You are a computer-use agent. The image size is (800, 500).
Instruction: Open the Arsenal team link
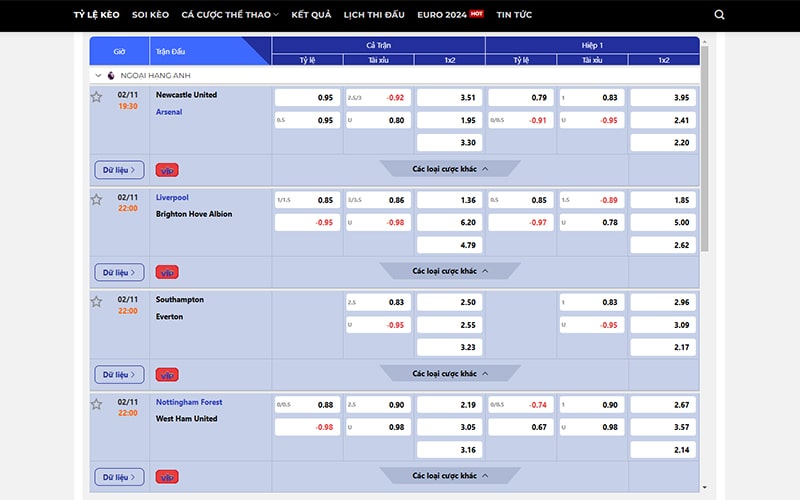pos(169,112)
